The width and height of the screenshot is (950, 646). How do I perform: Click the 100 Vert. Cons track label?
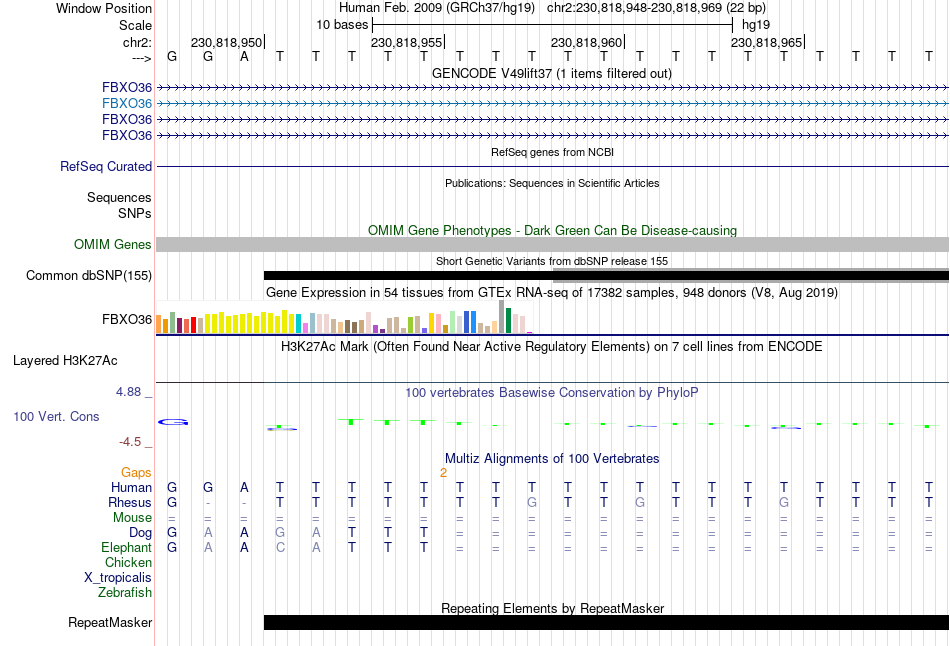pos(56,416)
